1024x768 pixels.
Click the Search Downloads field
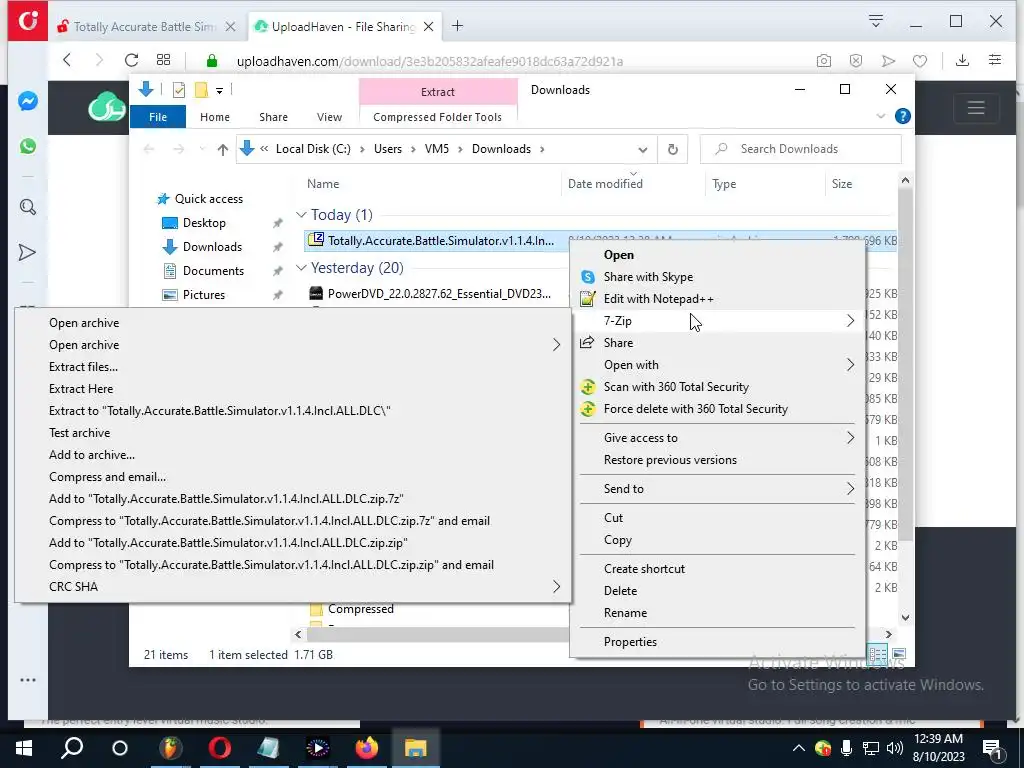point(801,149)
